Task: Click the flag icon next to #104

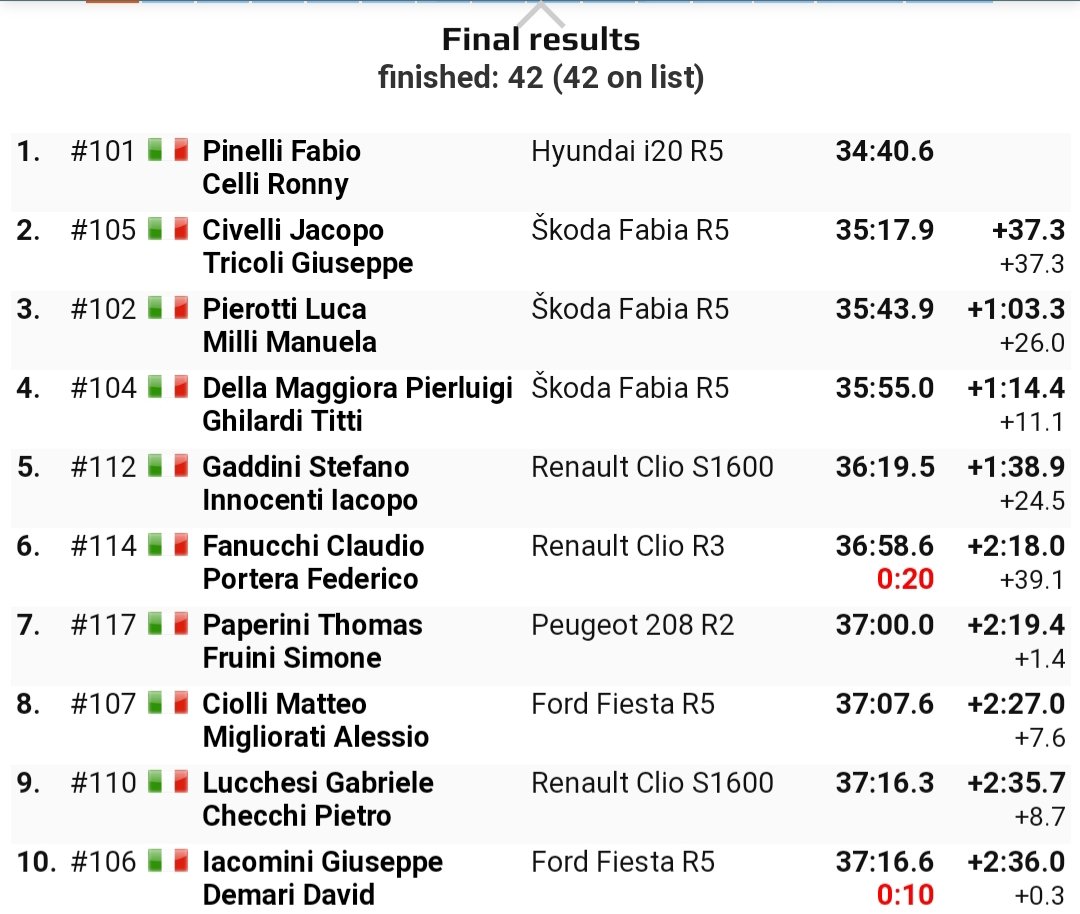Action: coord(168,388)
